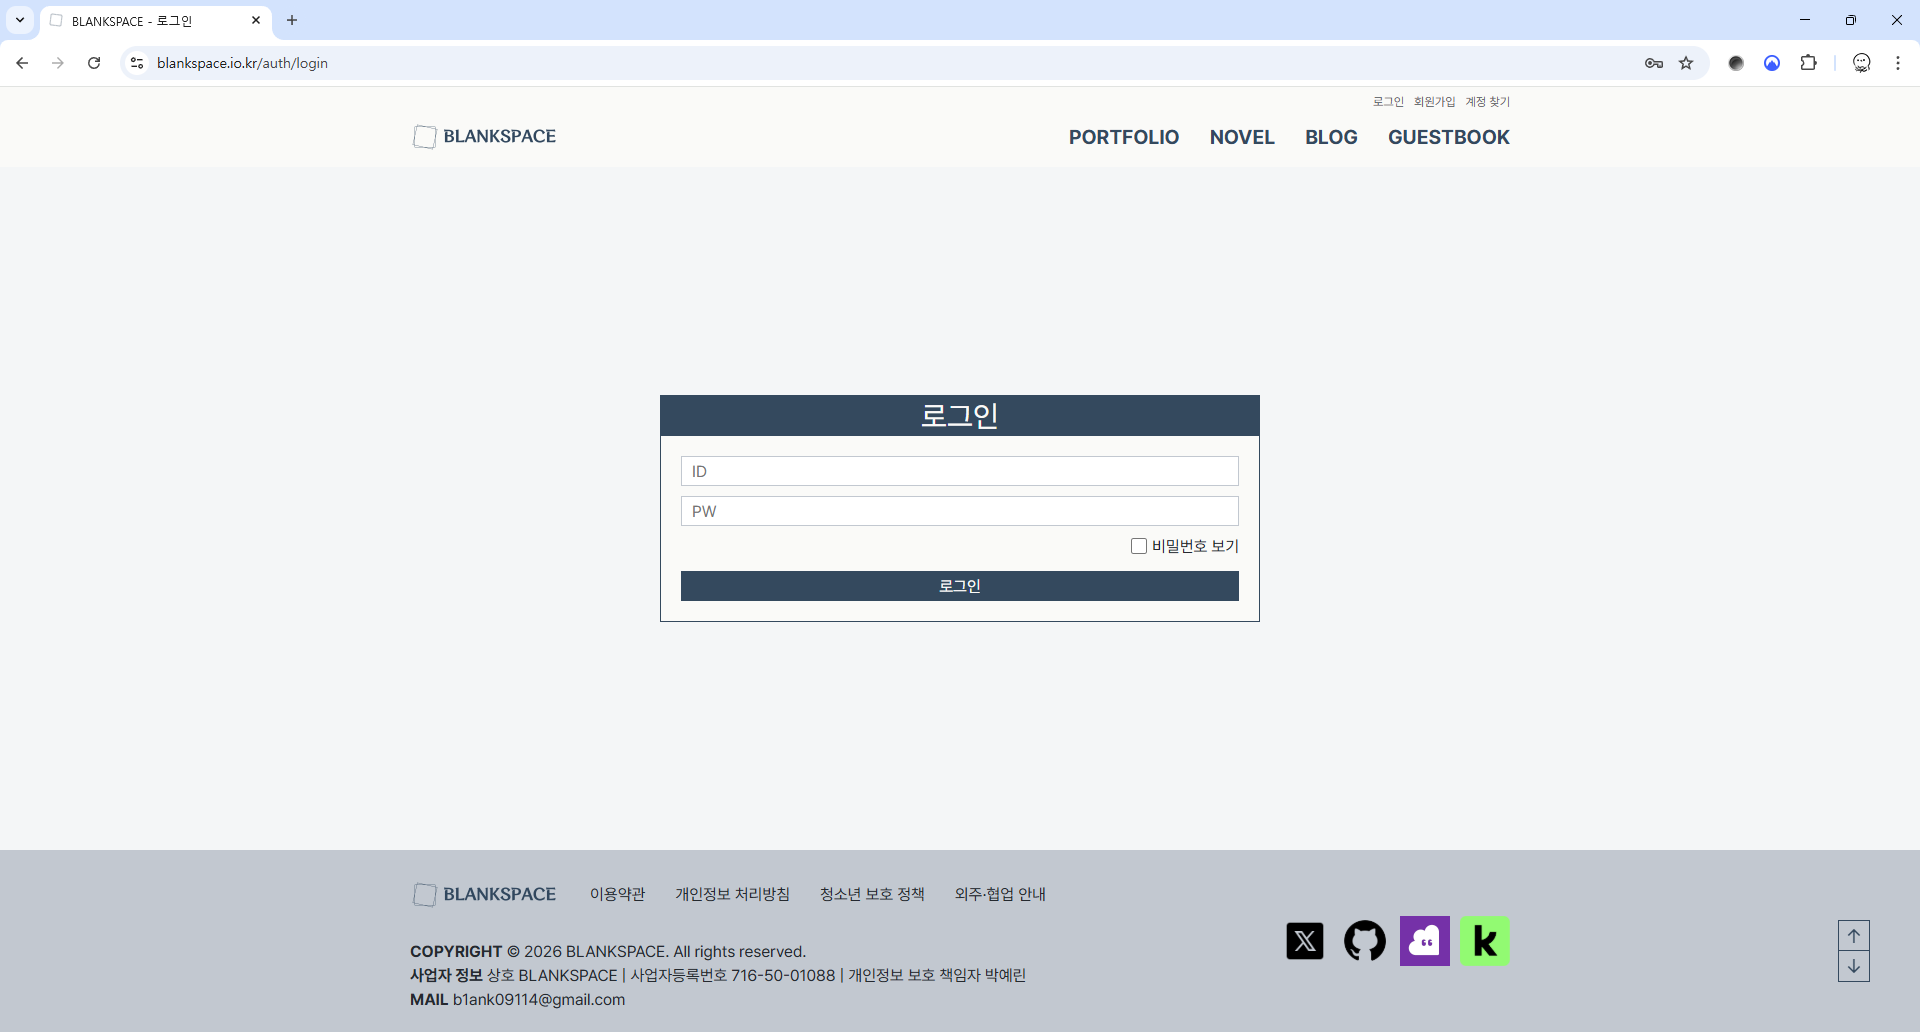The height and width of the screenshot is (1032, 1920).
Task: Go to the GUESTBOOK menu item
Action: click(1448, 137)
